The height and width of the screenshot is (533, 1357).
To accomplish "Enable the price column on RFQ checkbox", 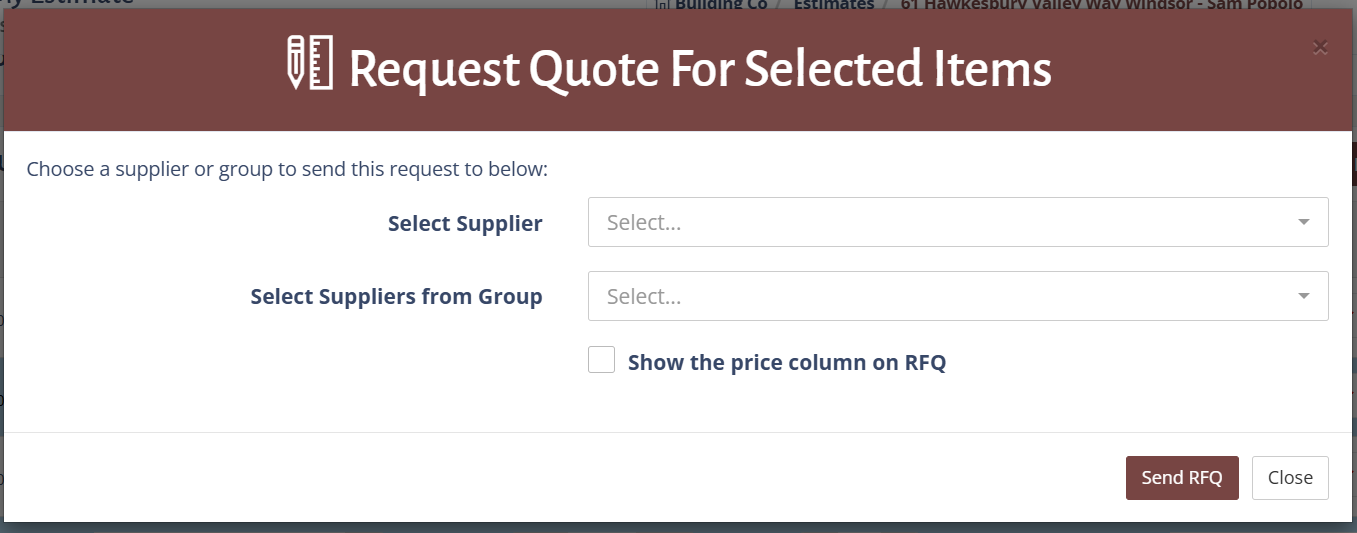I will 601,360.
